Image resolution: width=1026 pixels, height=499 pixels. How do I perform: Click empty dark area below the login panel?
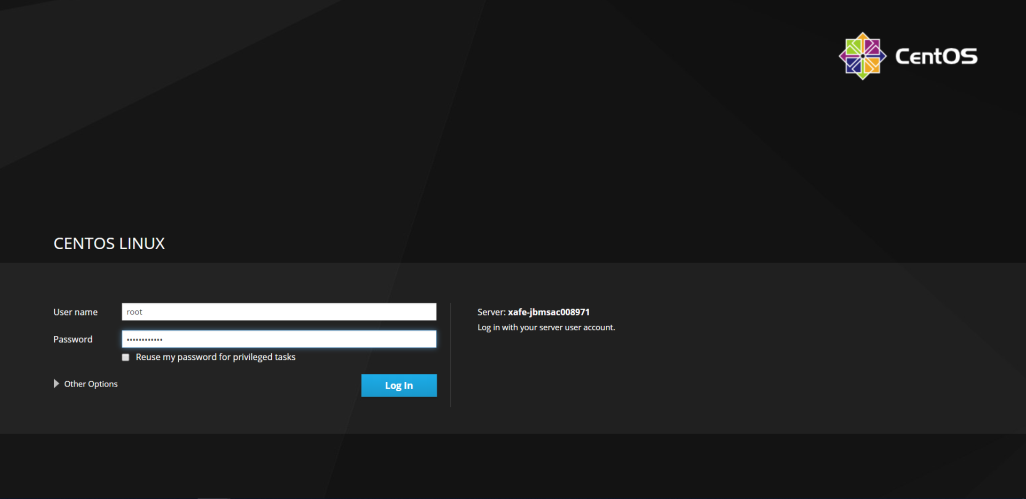click(x=500, y=465)
